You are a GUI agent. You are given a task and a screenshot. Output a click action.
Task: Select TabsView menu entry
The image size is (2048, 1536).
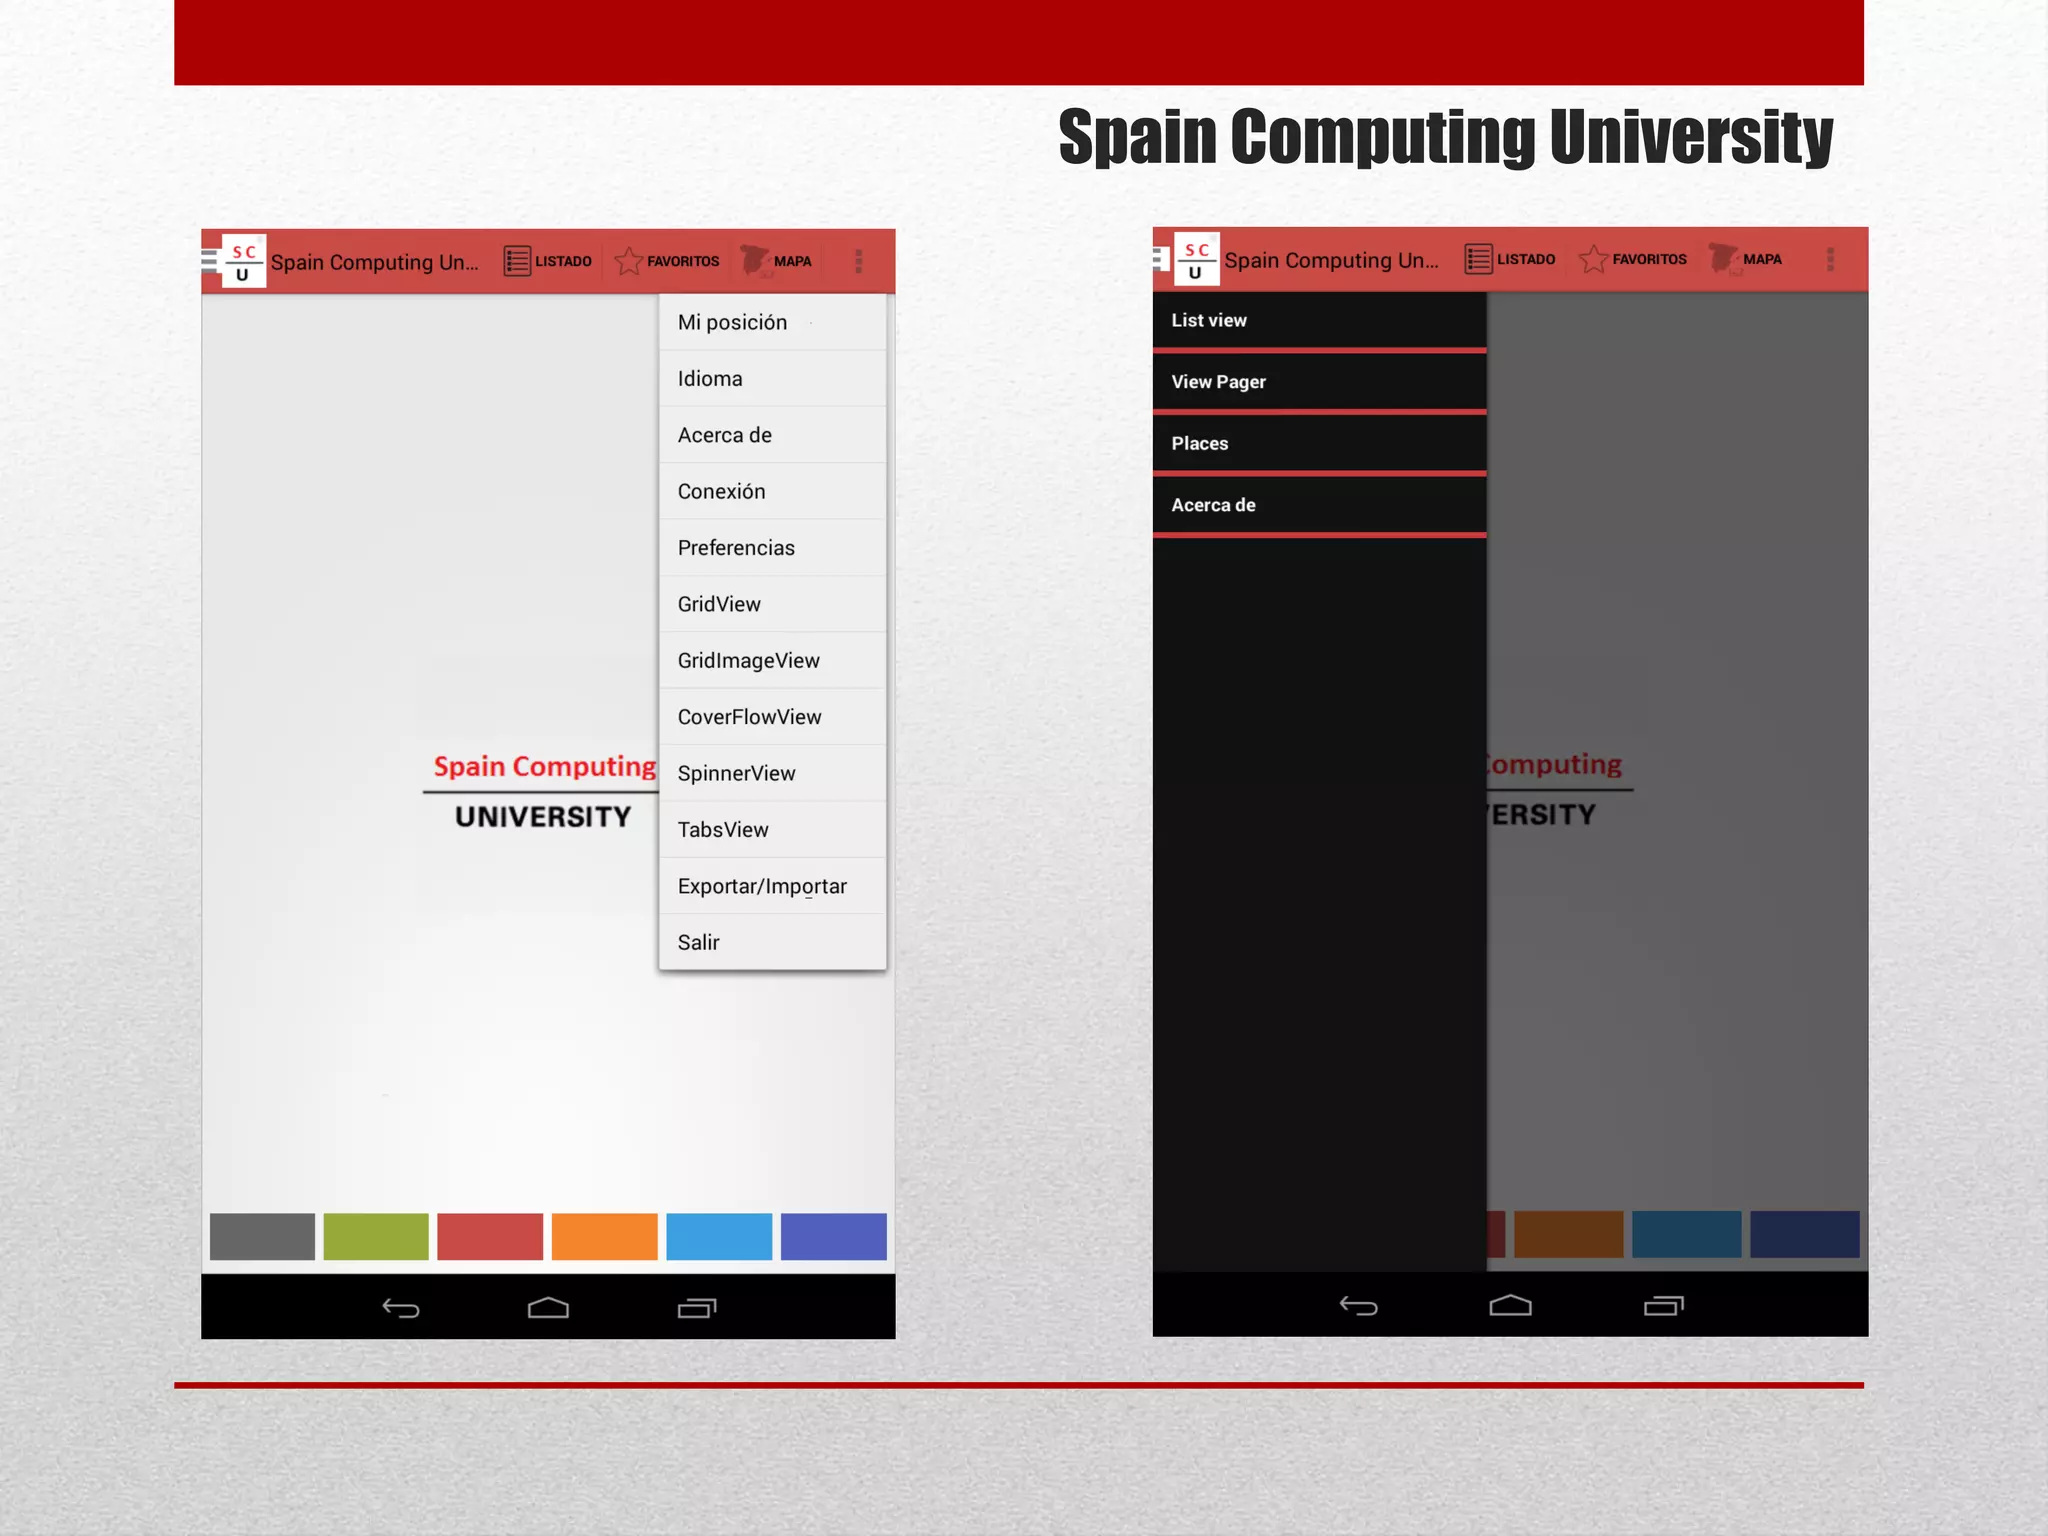coord(772,830)
